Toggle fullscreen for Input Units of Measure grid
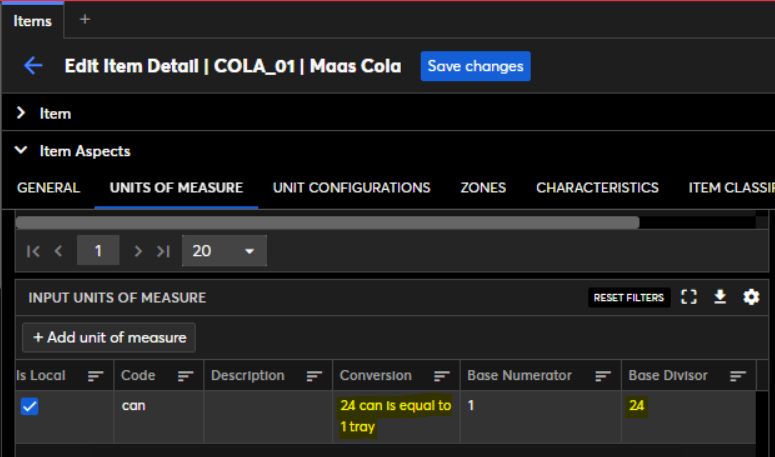Screen dimensions: 775x457 [x=689, y=297]
